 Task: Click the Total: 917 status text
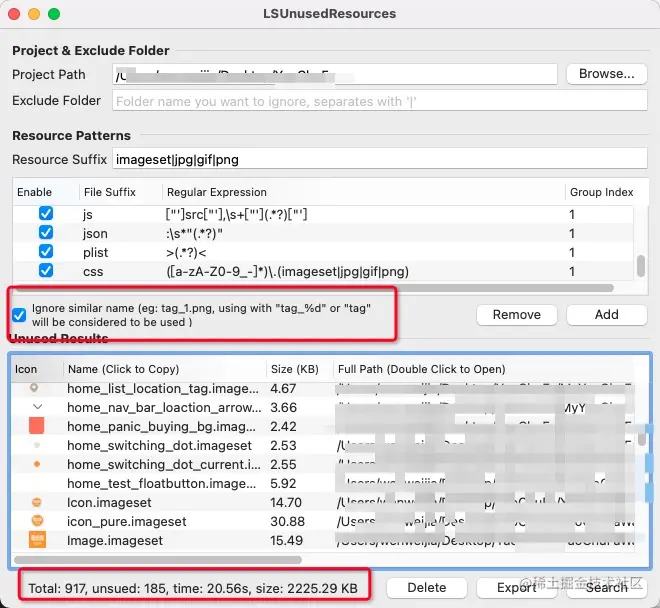click(x=193, y=588)
